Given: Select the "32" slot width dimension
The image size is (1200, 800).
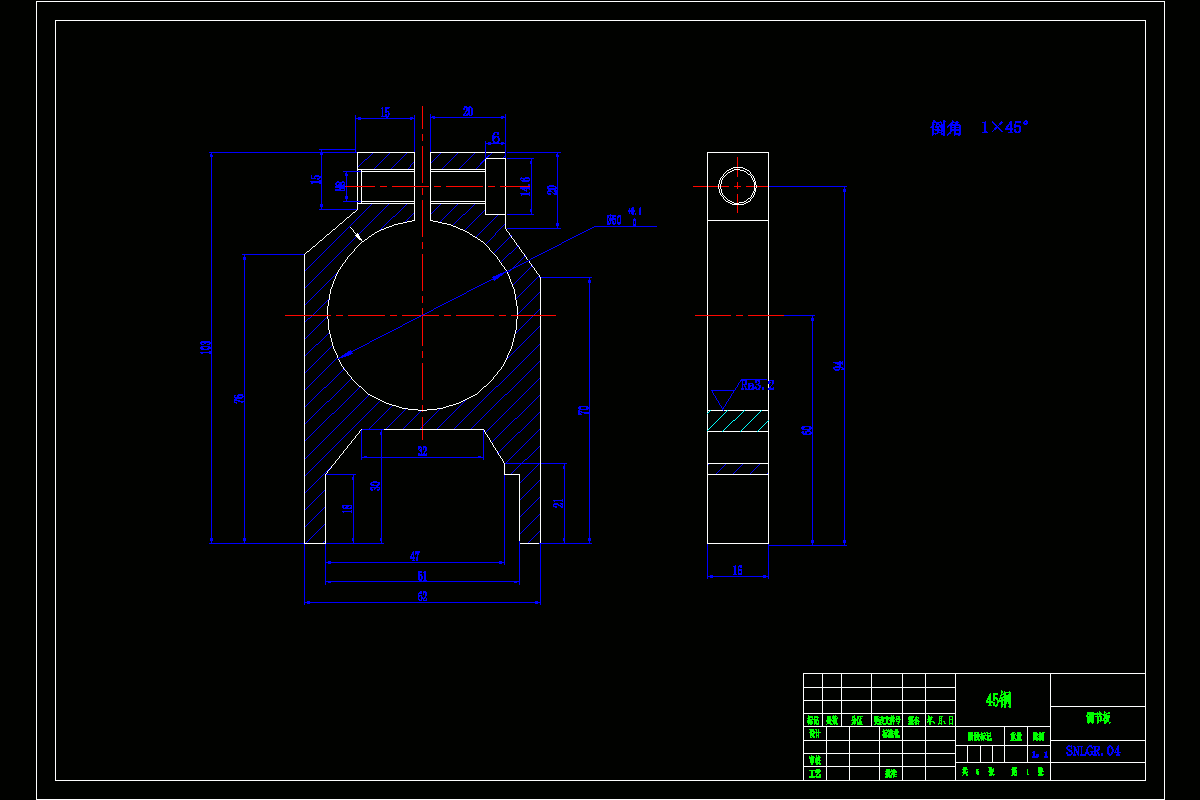Looking at the screenshot, I should 422,451.
